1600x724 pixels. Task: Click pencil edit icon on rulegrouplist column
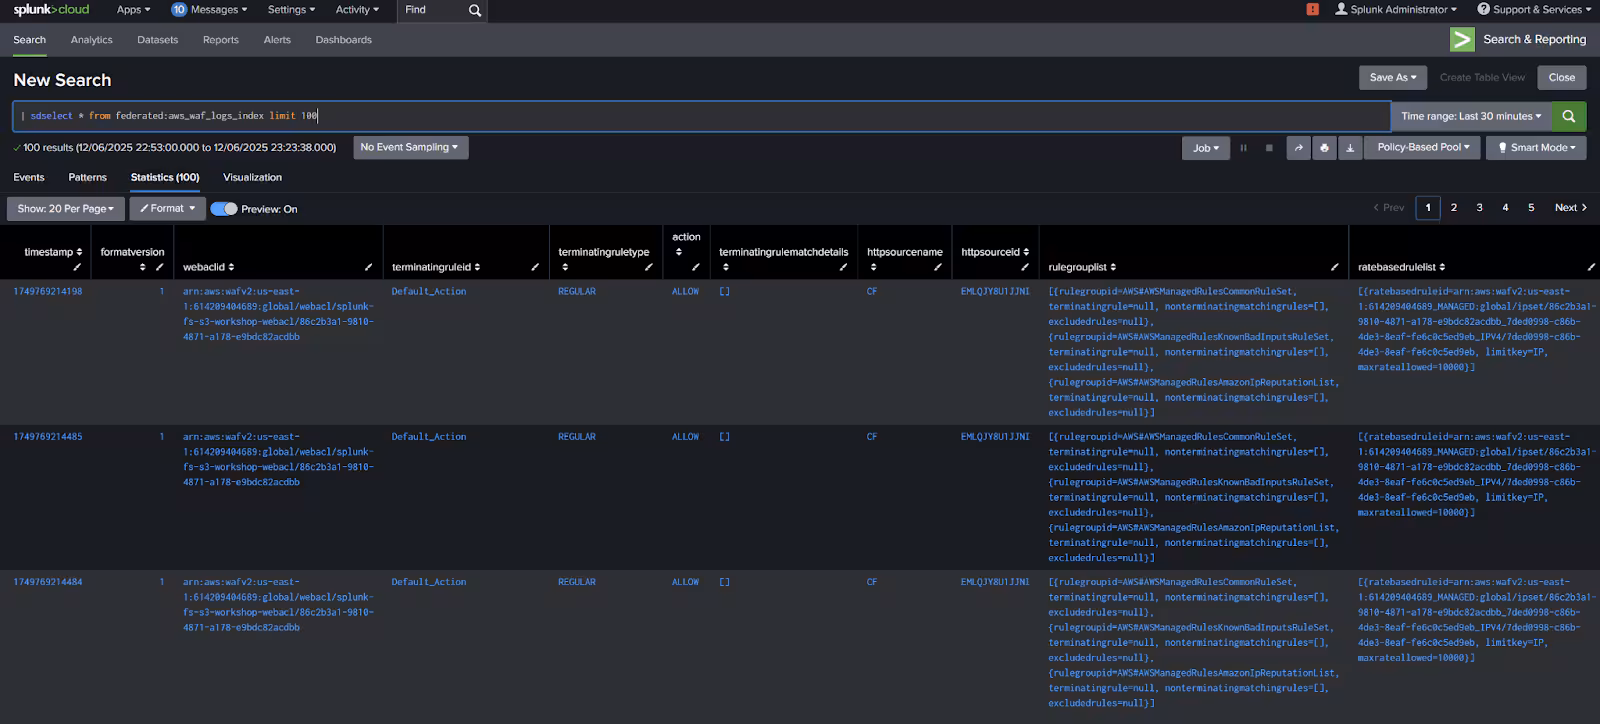coord(1334,267)
